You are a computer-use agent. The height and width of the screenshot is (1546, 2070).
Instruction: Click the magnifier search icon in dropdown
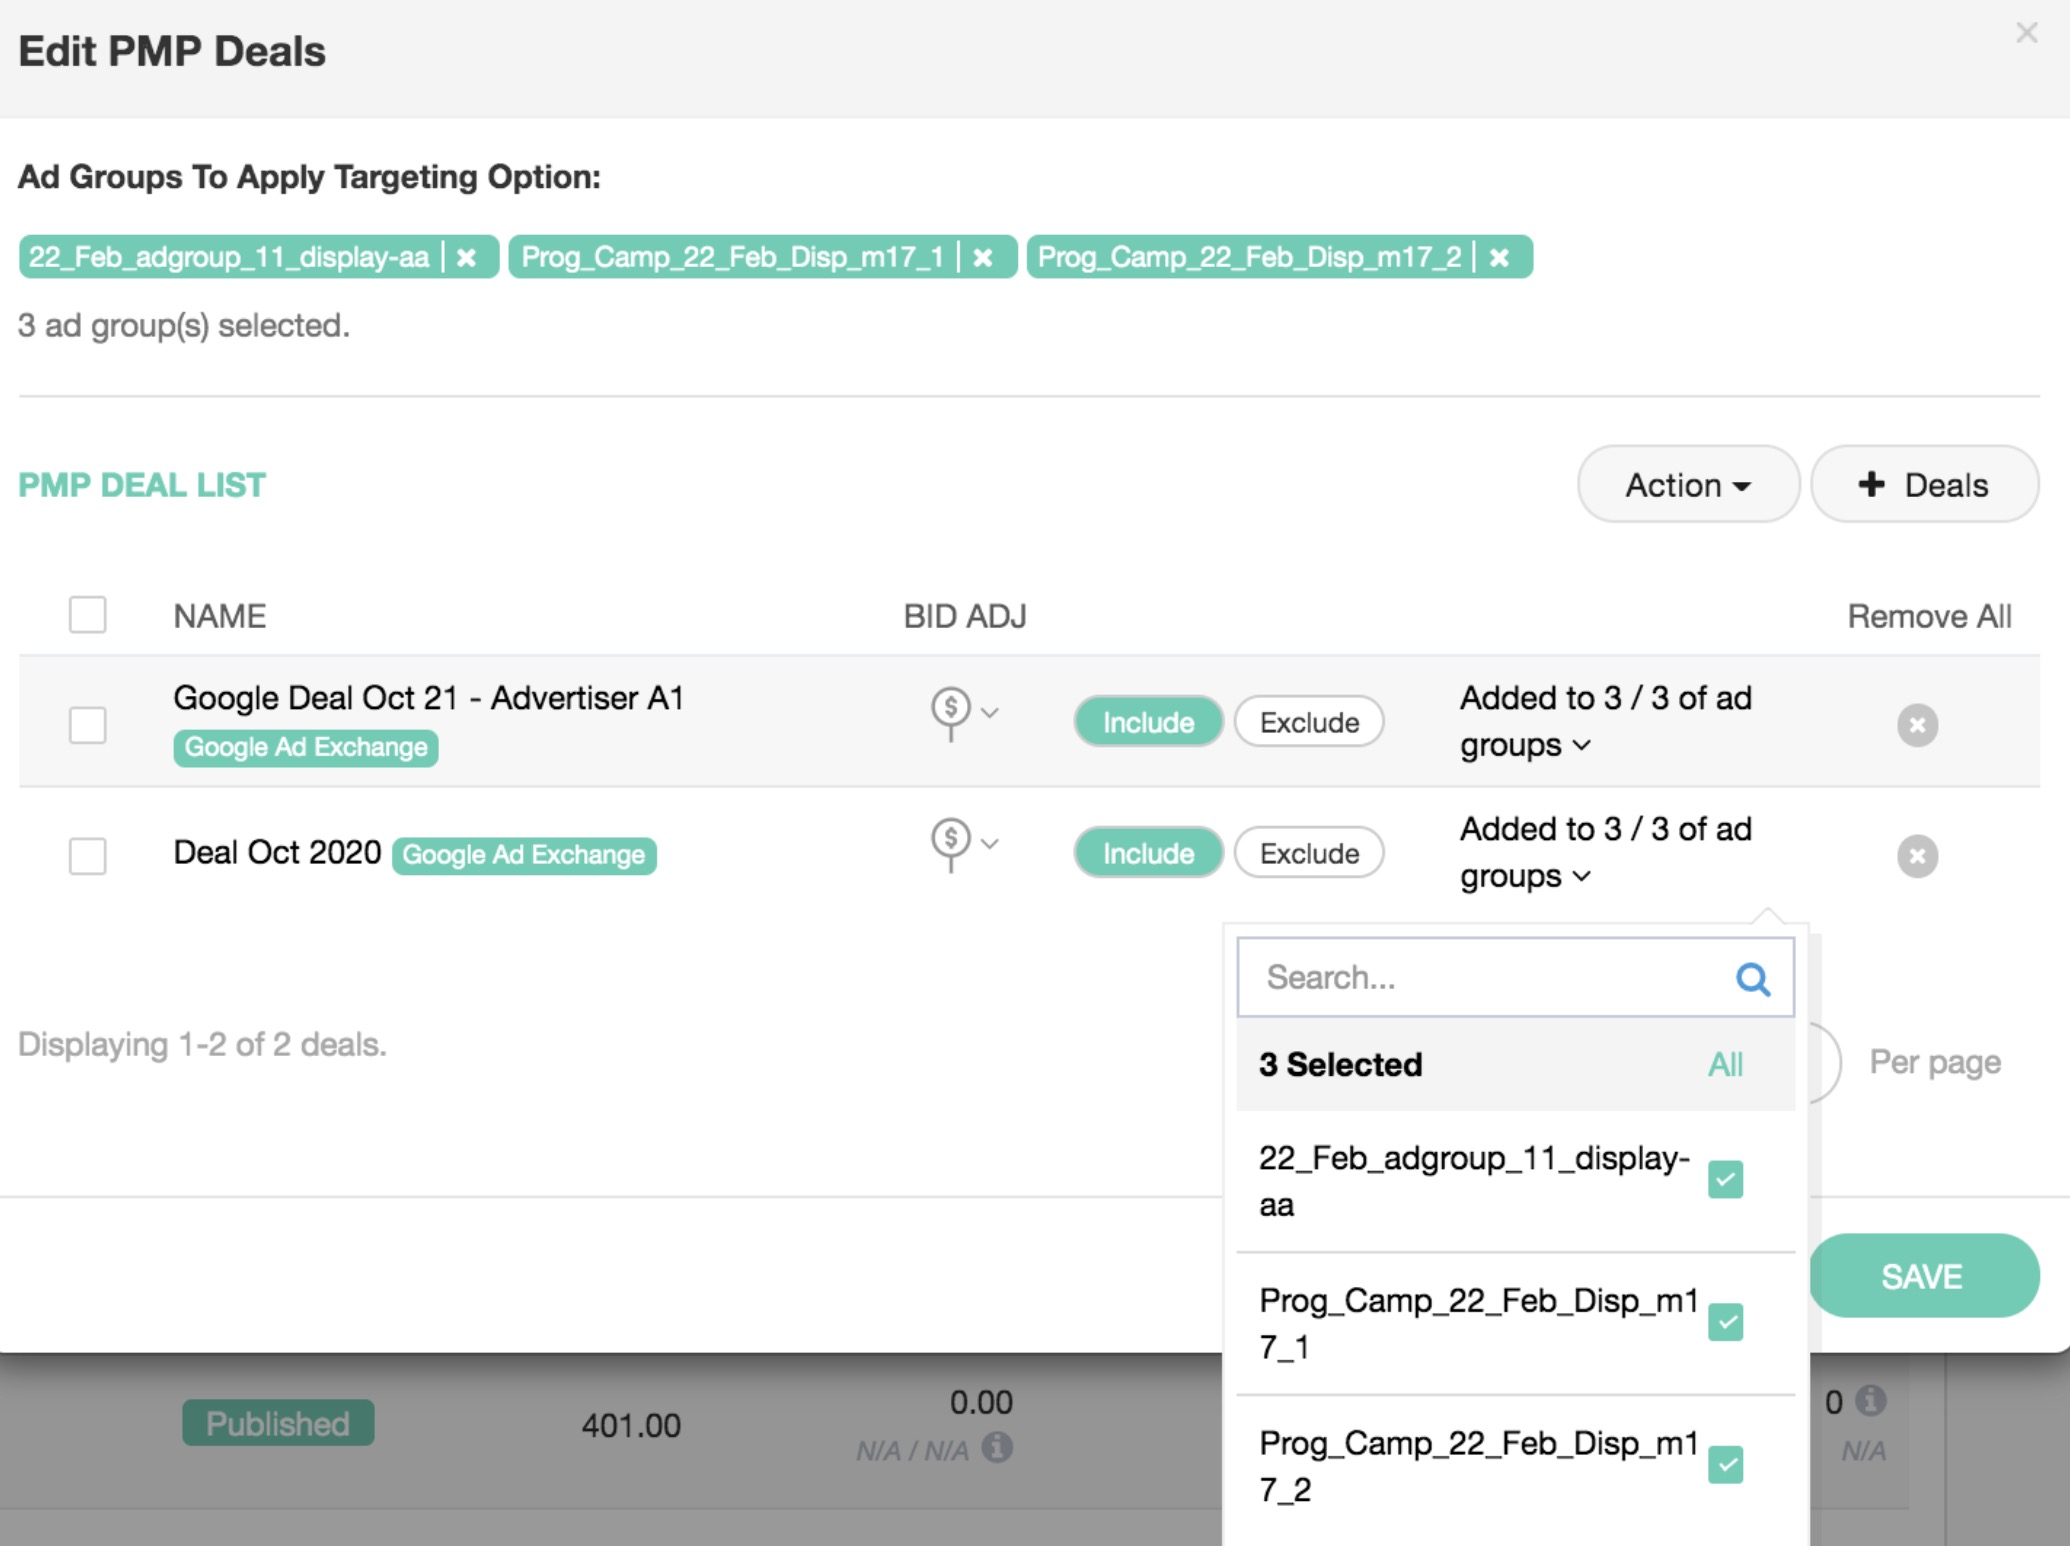tap(1752, 978)
